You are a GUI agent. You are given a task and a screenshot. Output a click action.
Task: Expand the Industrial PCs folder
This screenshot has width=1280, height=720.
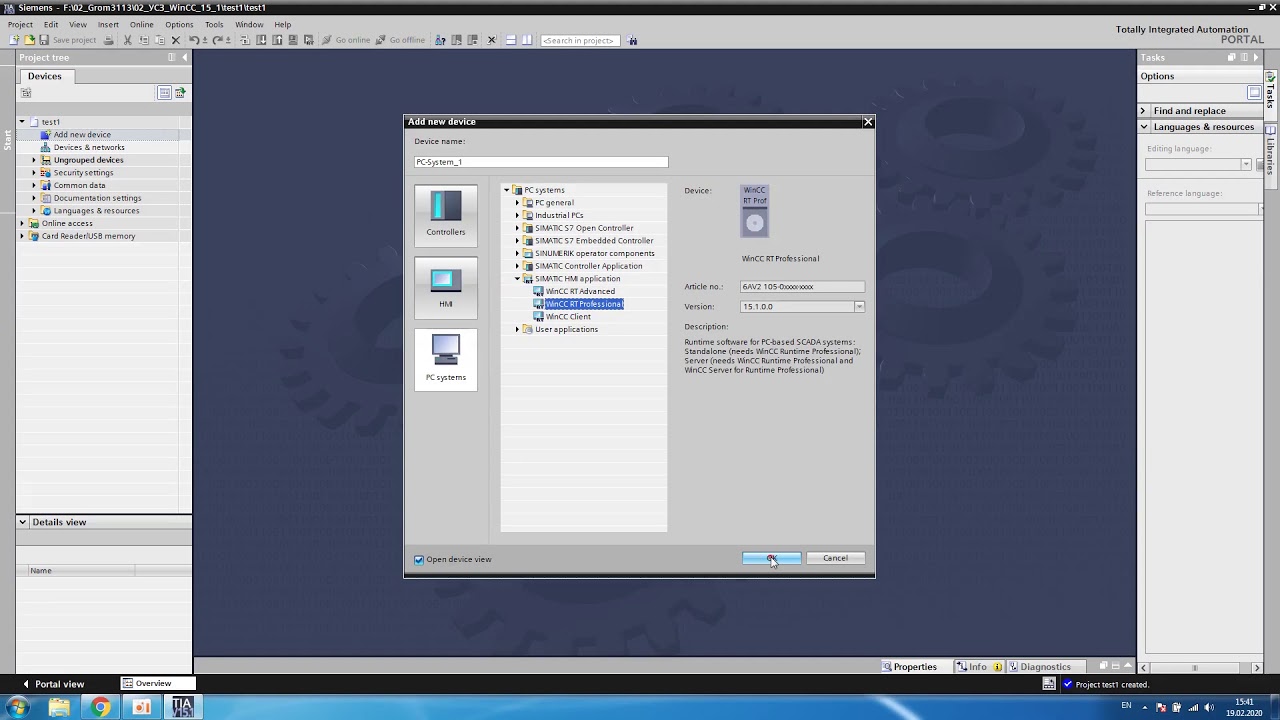click(x=518, y=215)
